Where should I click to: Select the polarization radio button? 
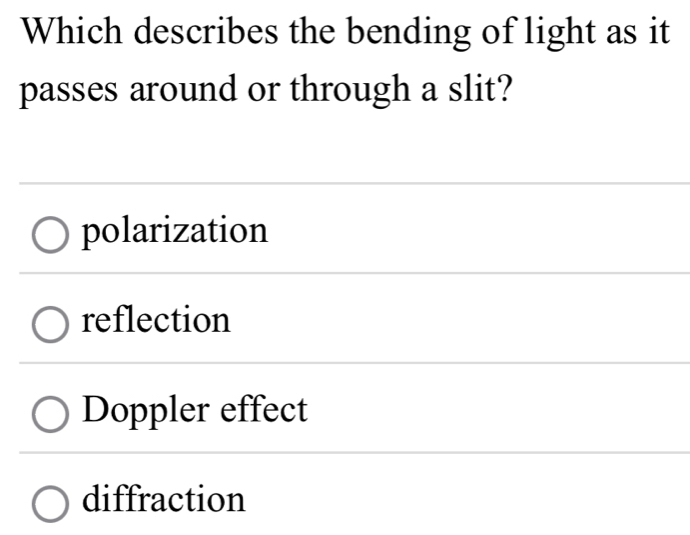tap(50, 234)
